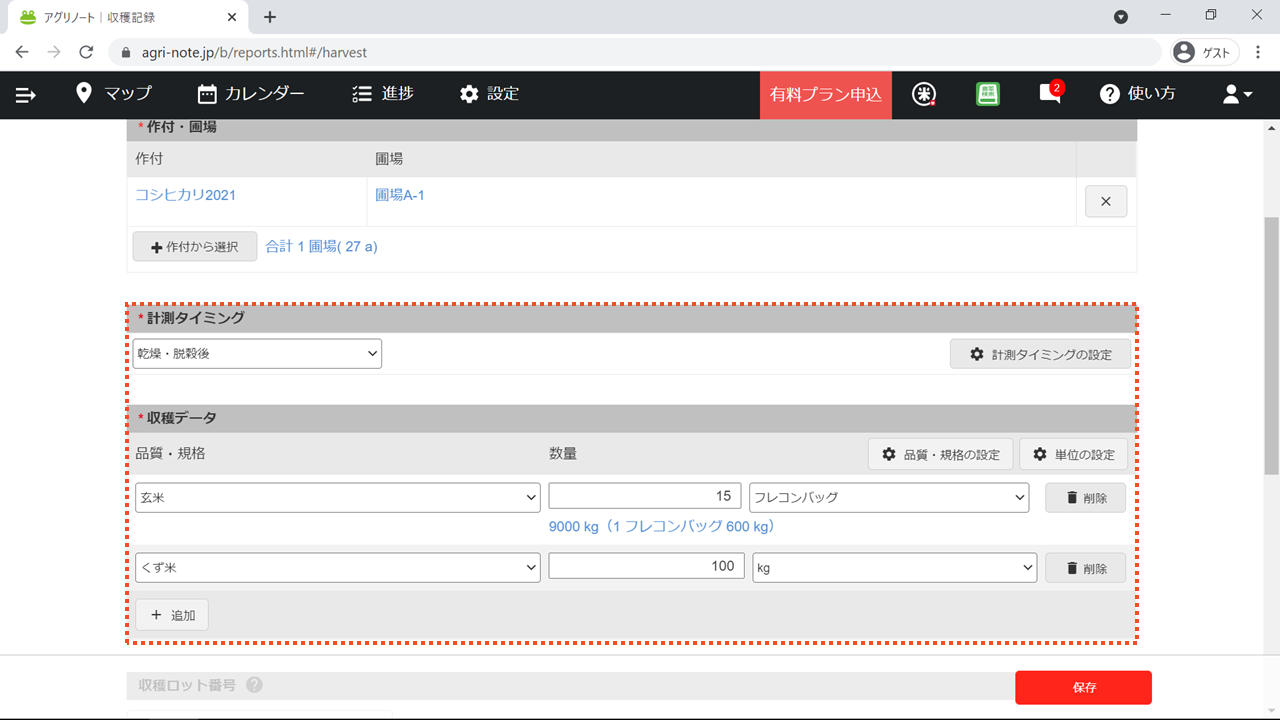Open 計測タイミングの設定 settings
Image resolution: width=1280 pixels, height=720 pixels.
(x=1040, y=354)
